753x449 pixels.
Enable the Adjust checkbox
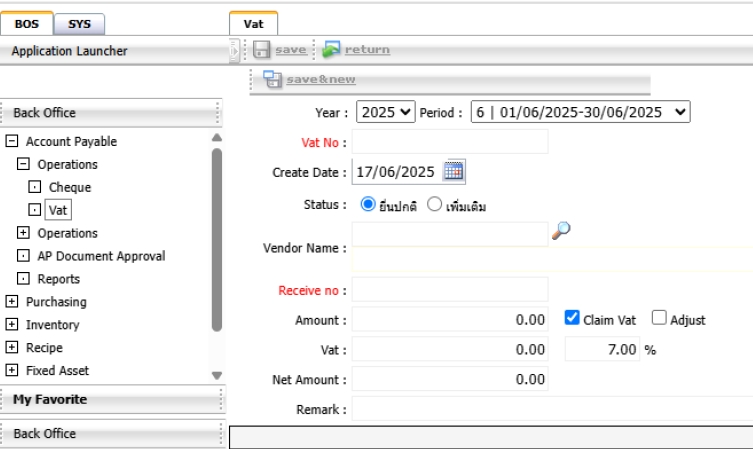point(659,318)
